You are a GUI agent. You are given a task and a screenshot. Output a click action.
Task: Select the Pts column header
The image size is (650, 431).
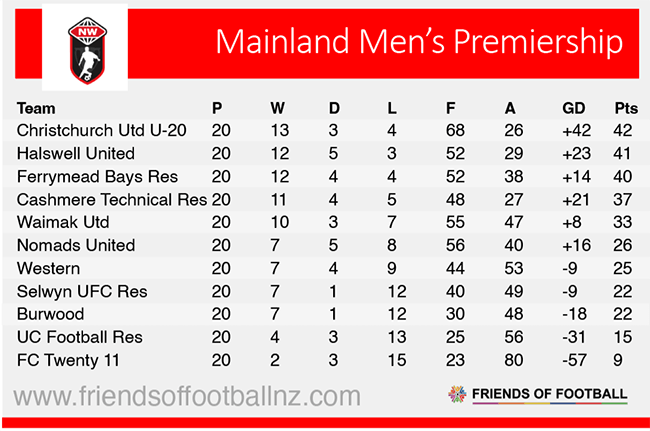[626, 108]
